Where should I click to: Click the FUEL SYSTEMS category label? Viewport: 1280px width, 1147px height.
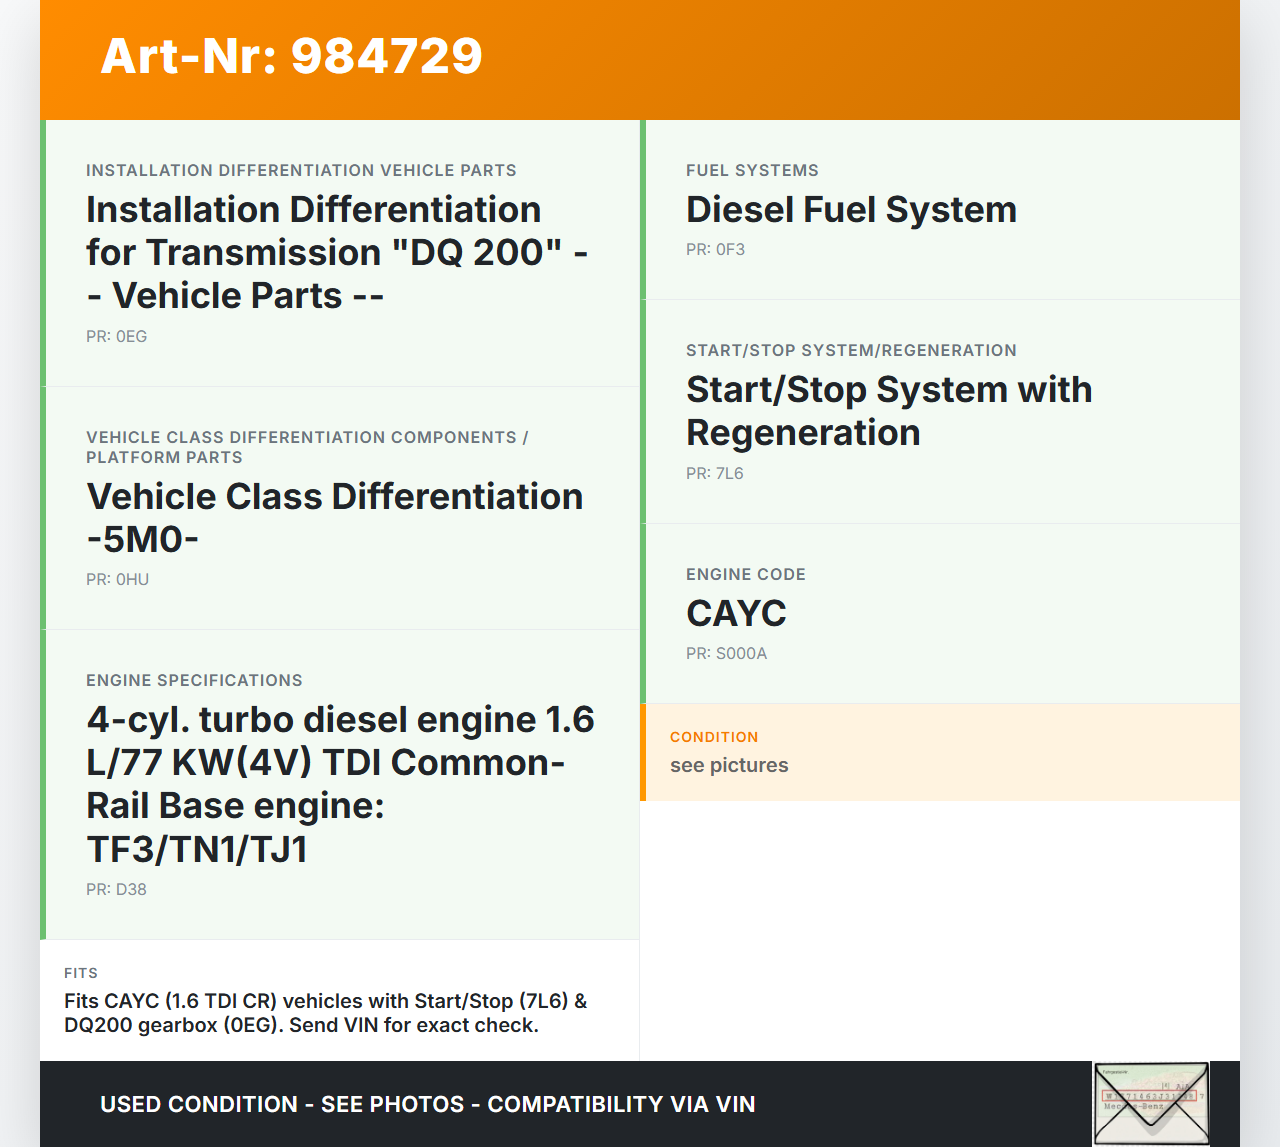click(752, 171)
